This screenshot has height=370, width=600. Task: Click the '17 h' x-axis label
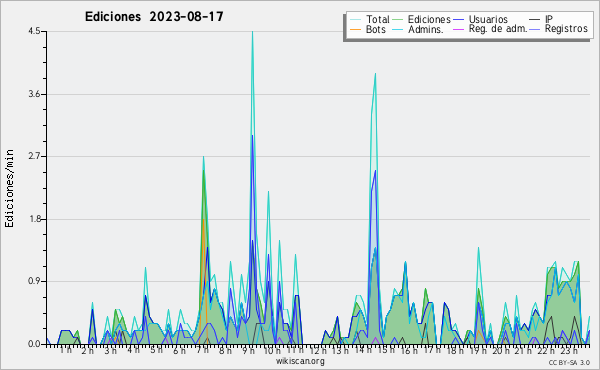point(432,350)
